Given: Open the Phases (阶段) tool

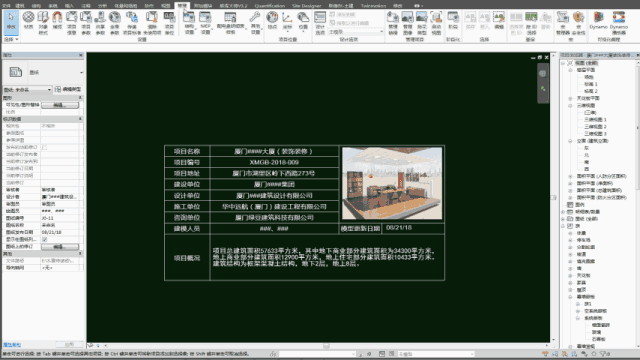Looking at the screenshot, I should coord(453,20).
